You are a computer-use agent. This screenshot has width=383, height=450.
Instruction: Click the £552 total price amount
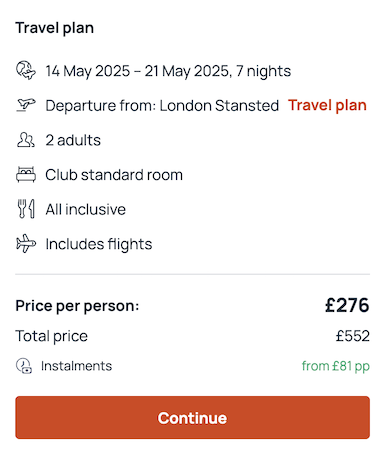353,336
